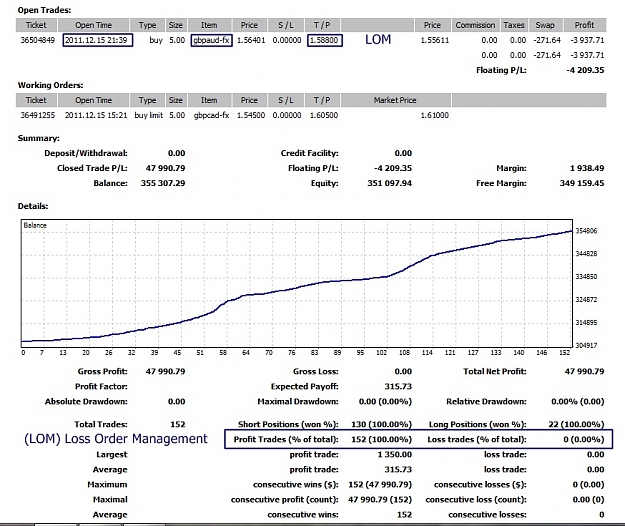Viewport: 625px width, 526px height.
Task: Click the Expected Payoff value 315.73
Action: point(398,387)
